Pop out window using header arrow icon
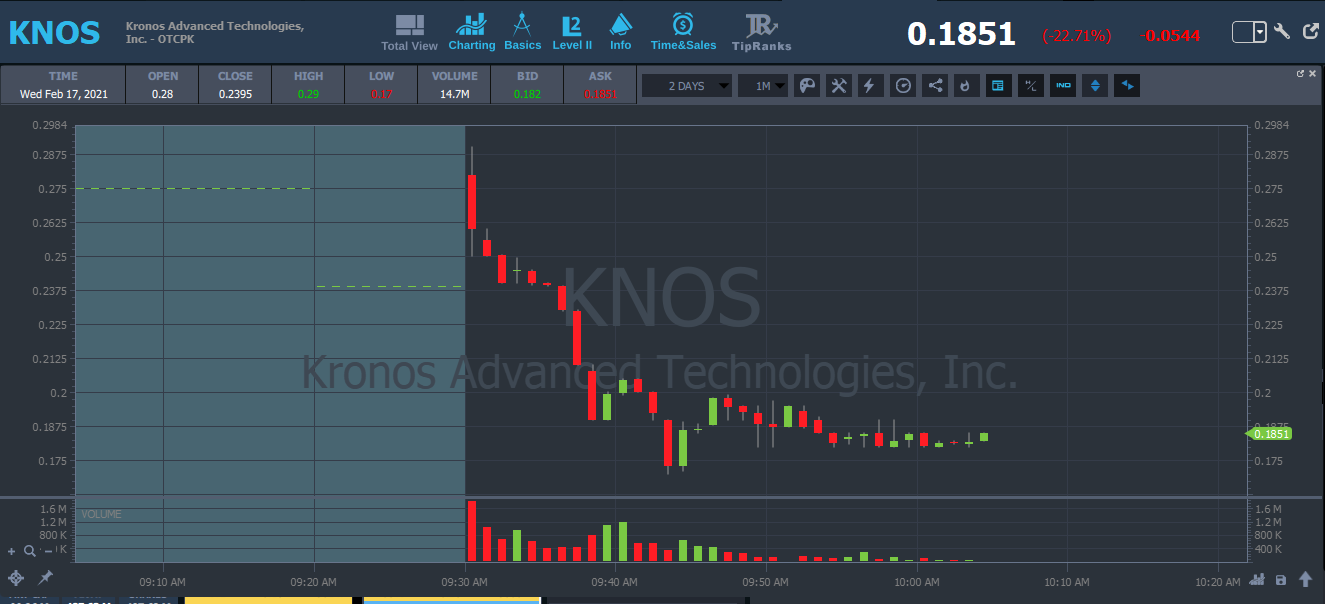The height and width of the screenshot is (604, 1325). point(1312,33)
